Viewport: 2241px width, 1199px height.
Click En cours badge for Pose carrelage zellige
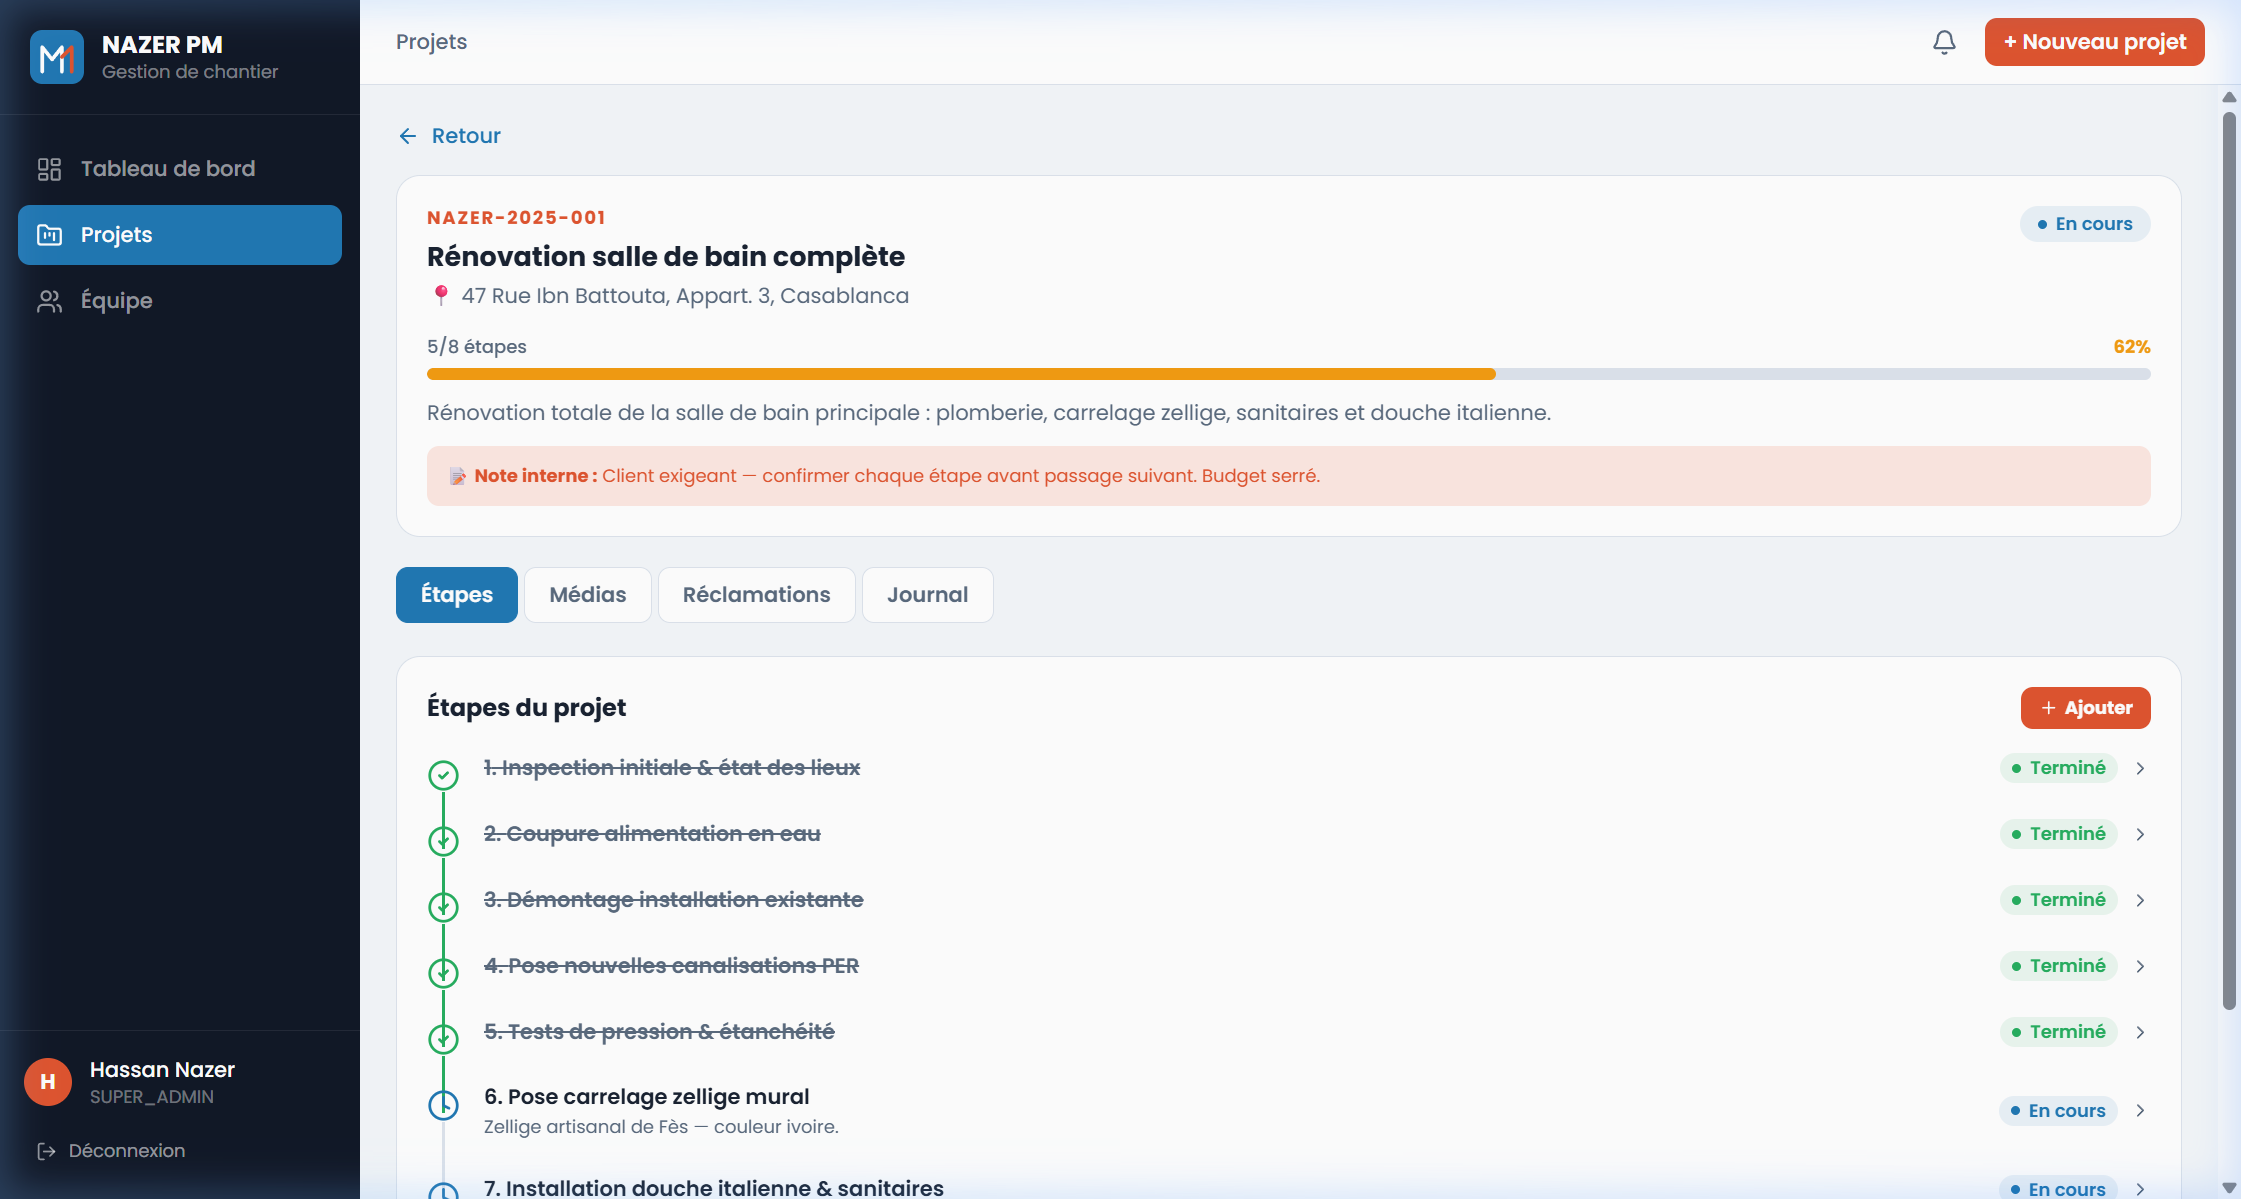2058,1111
